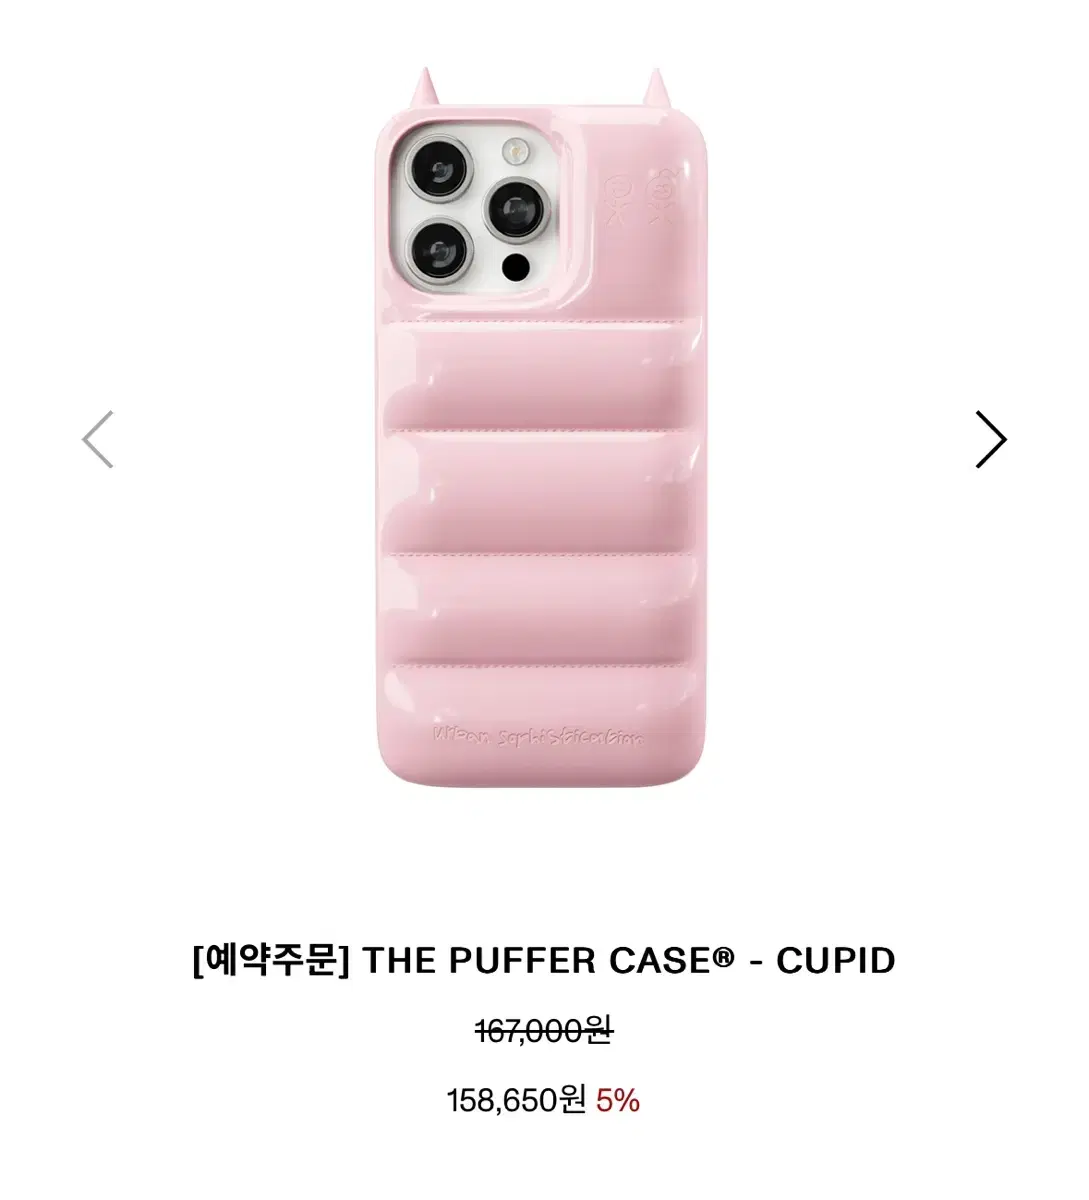
Task: Tap the right-side camera lens
Action: (x=516, y=210)
